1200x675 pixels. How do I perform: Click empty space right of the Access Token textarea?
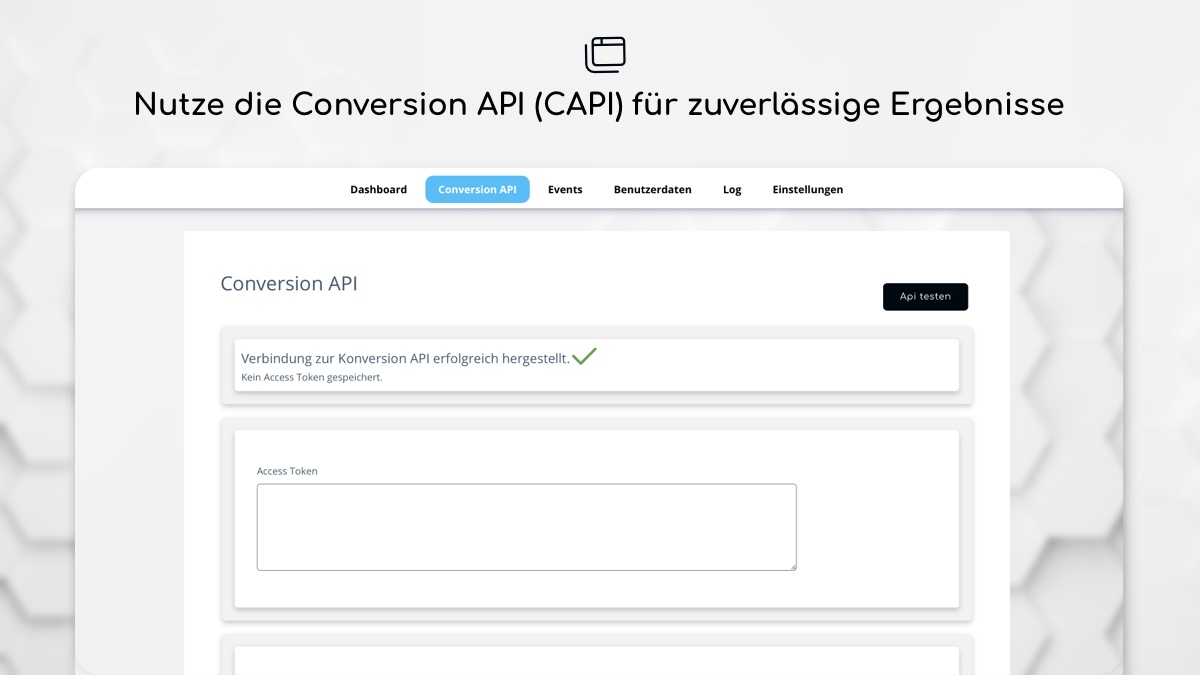(875, 527)
